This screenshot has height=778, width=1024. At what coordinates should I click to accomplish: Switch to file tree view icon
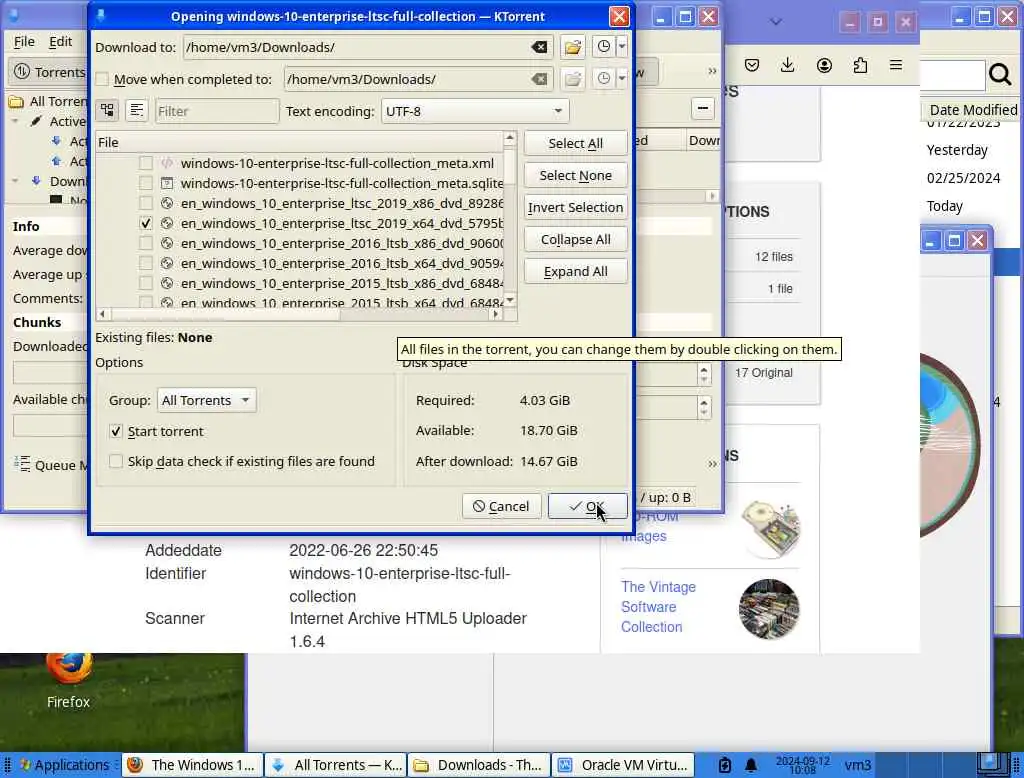[107, 110]
